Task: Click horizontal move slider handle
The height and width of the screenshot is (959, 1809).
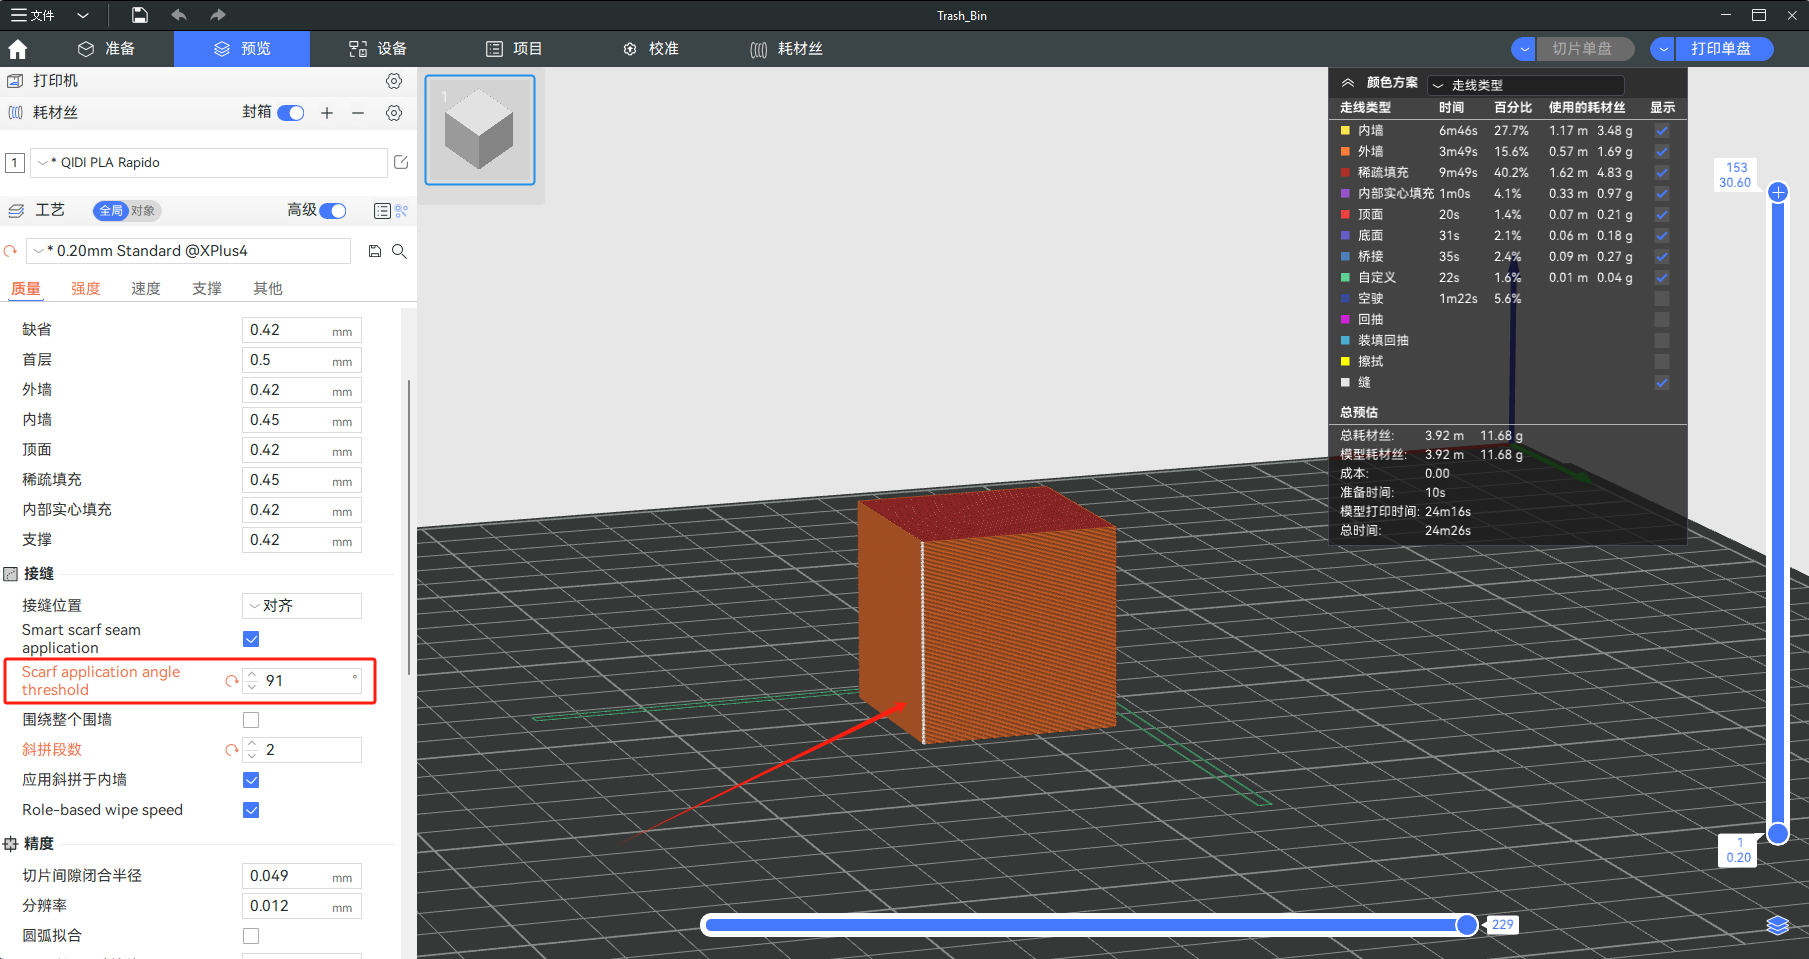Action: 1467,925
